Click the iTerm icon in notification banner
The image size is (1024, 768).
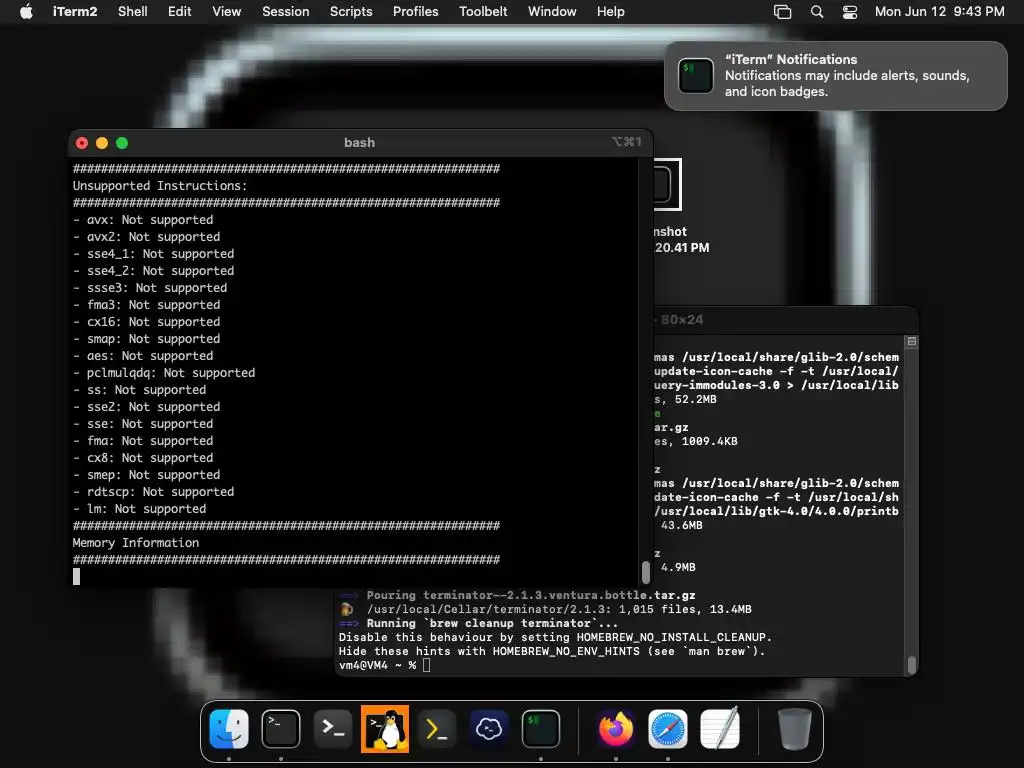696,76
